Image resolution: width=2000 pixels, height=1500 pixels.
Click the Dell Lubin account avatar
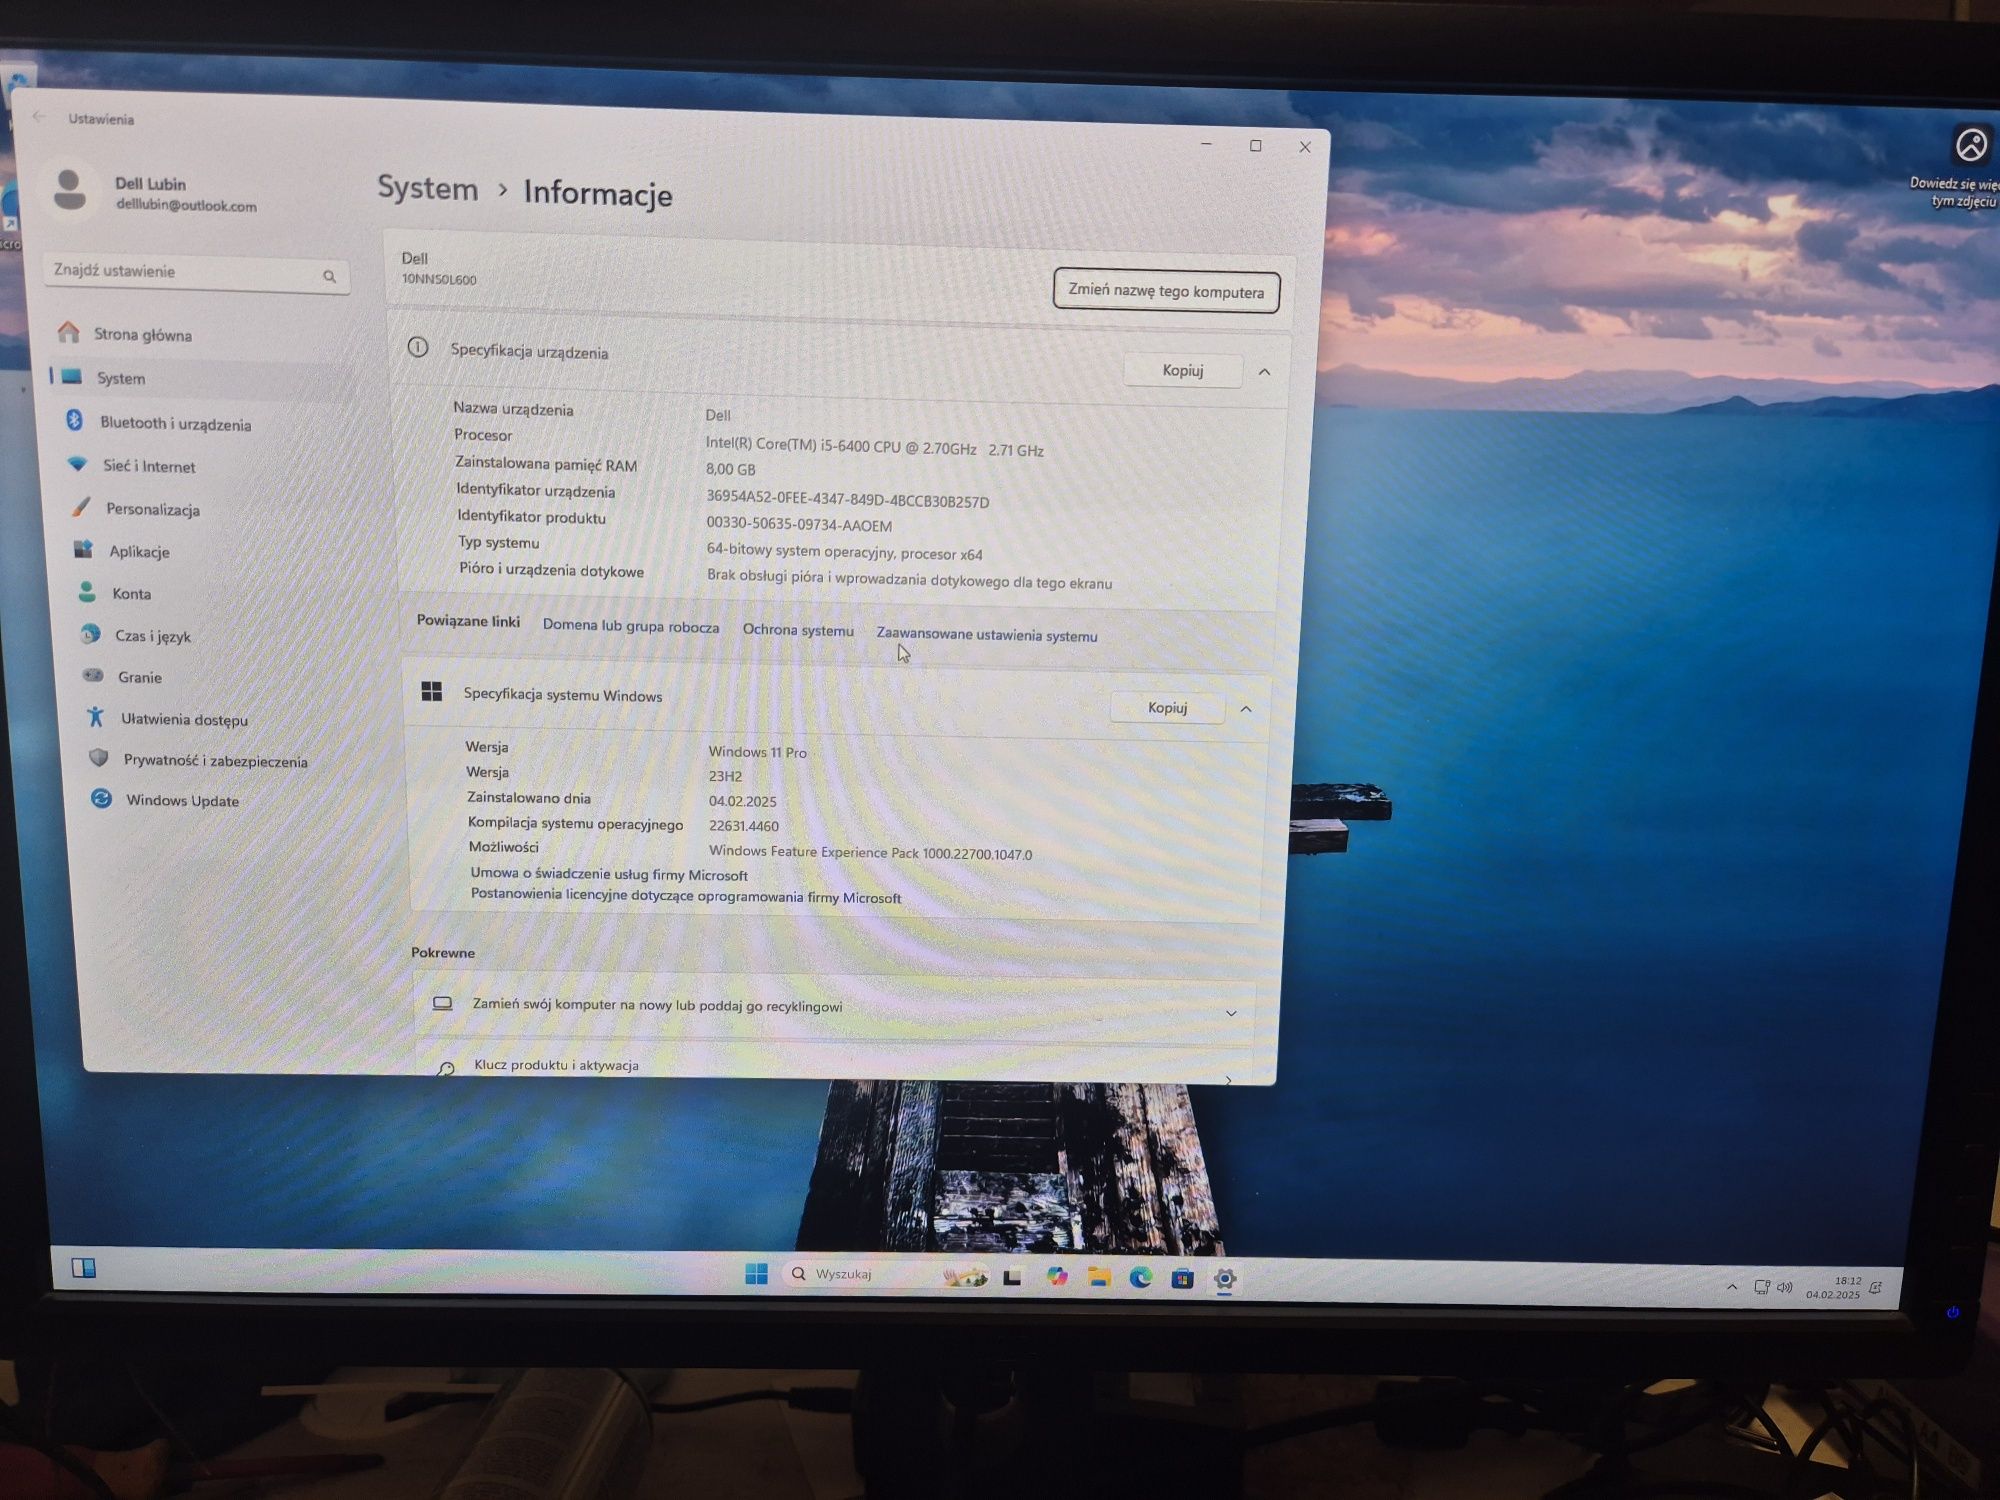coord(69,189)
